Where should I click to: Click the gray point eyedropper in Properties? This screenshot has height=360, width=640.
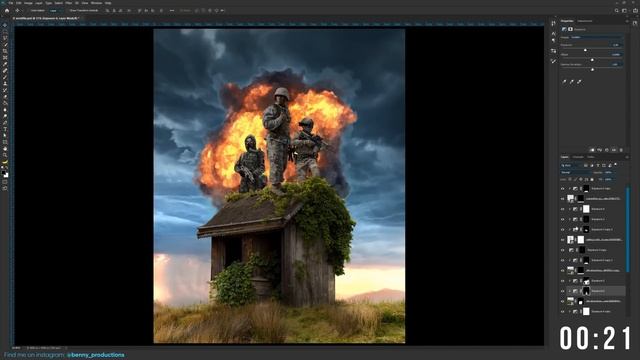point(571,82)
